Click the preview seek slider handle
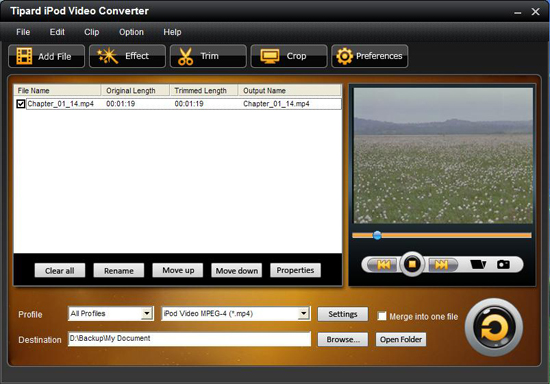 click(377, 235)
